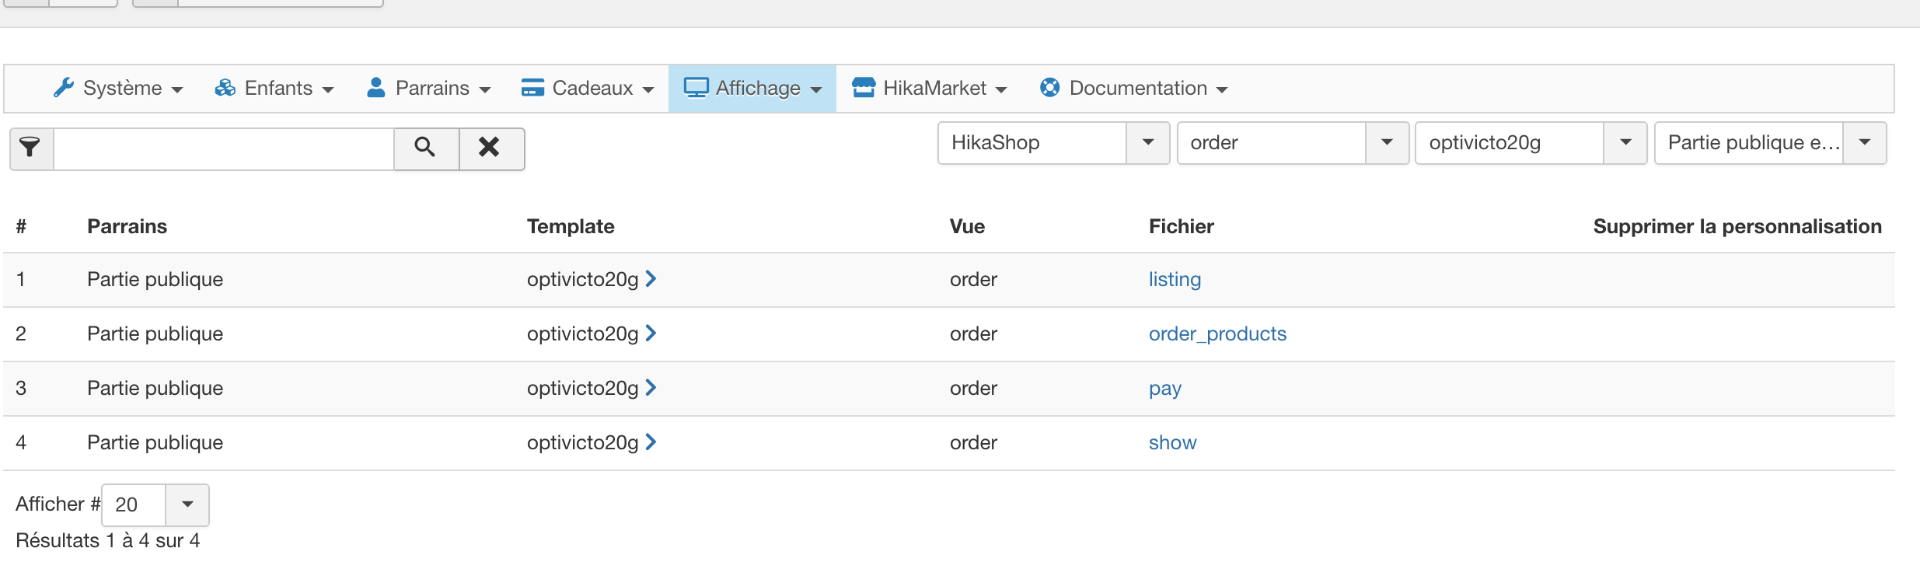The image size is (1920, 562).
Task: Clear the search with the X button
Action: [x=489, y=148]
